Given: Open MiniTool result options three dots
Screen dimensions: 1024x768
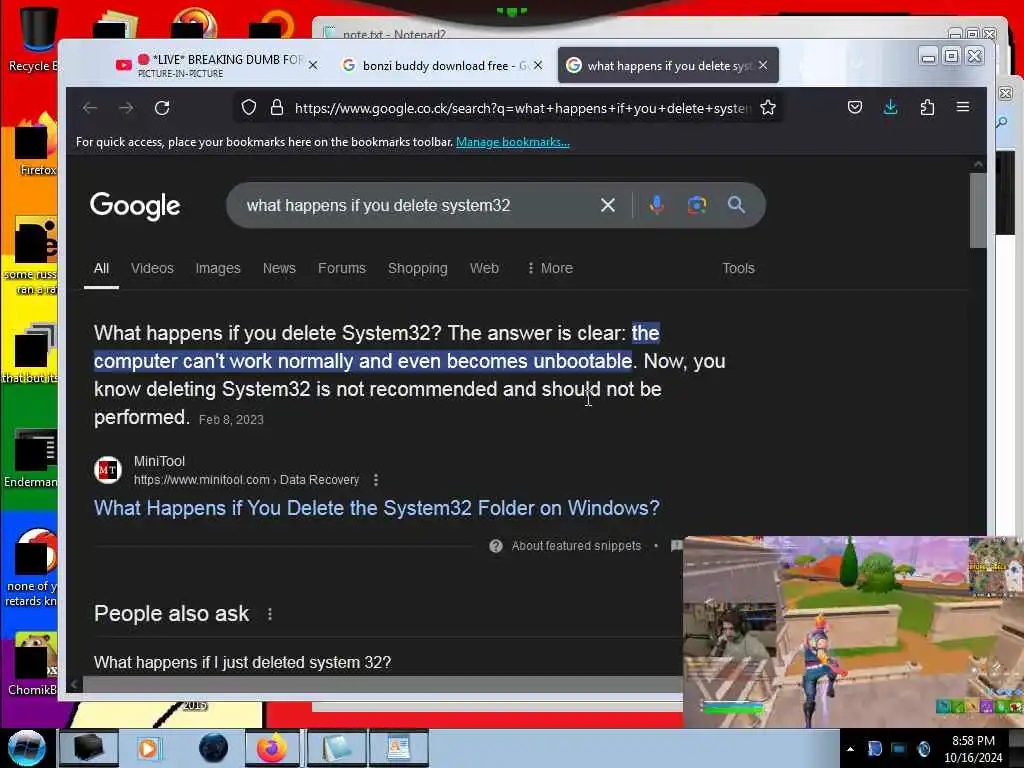Looking at the screenshot, I should [376, 480].
